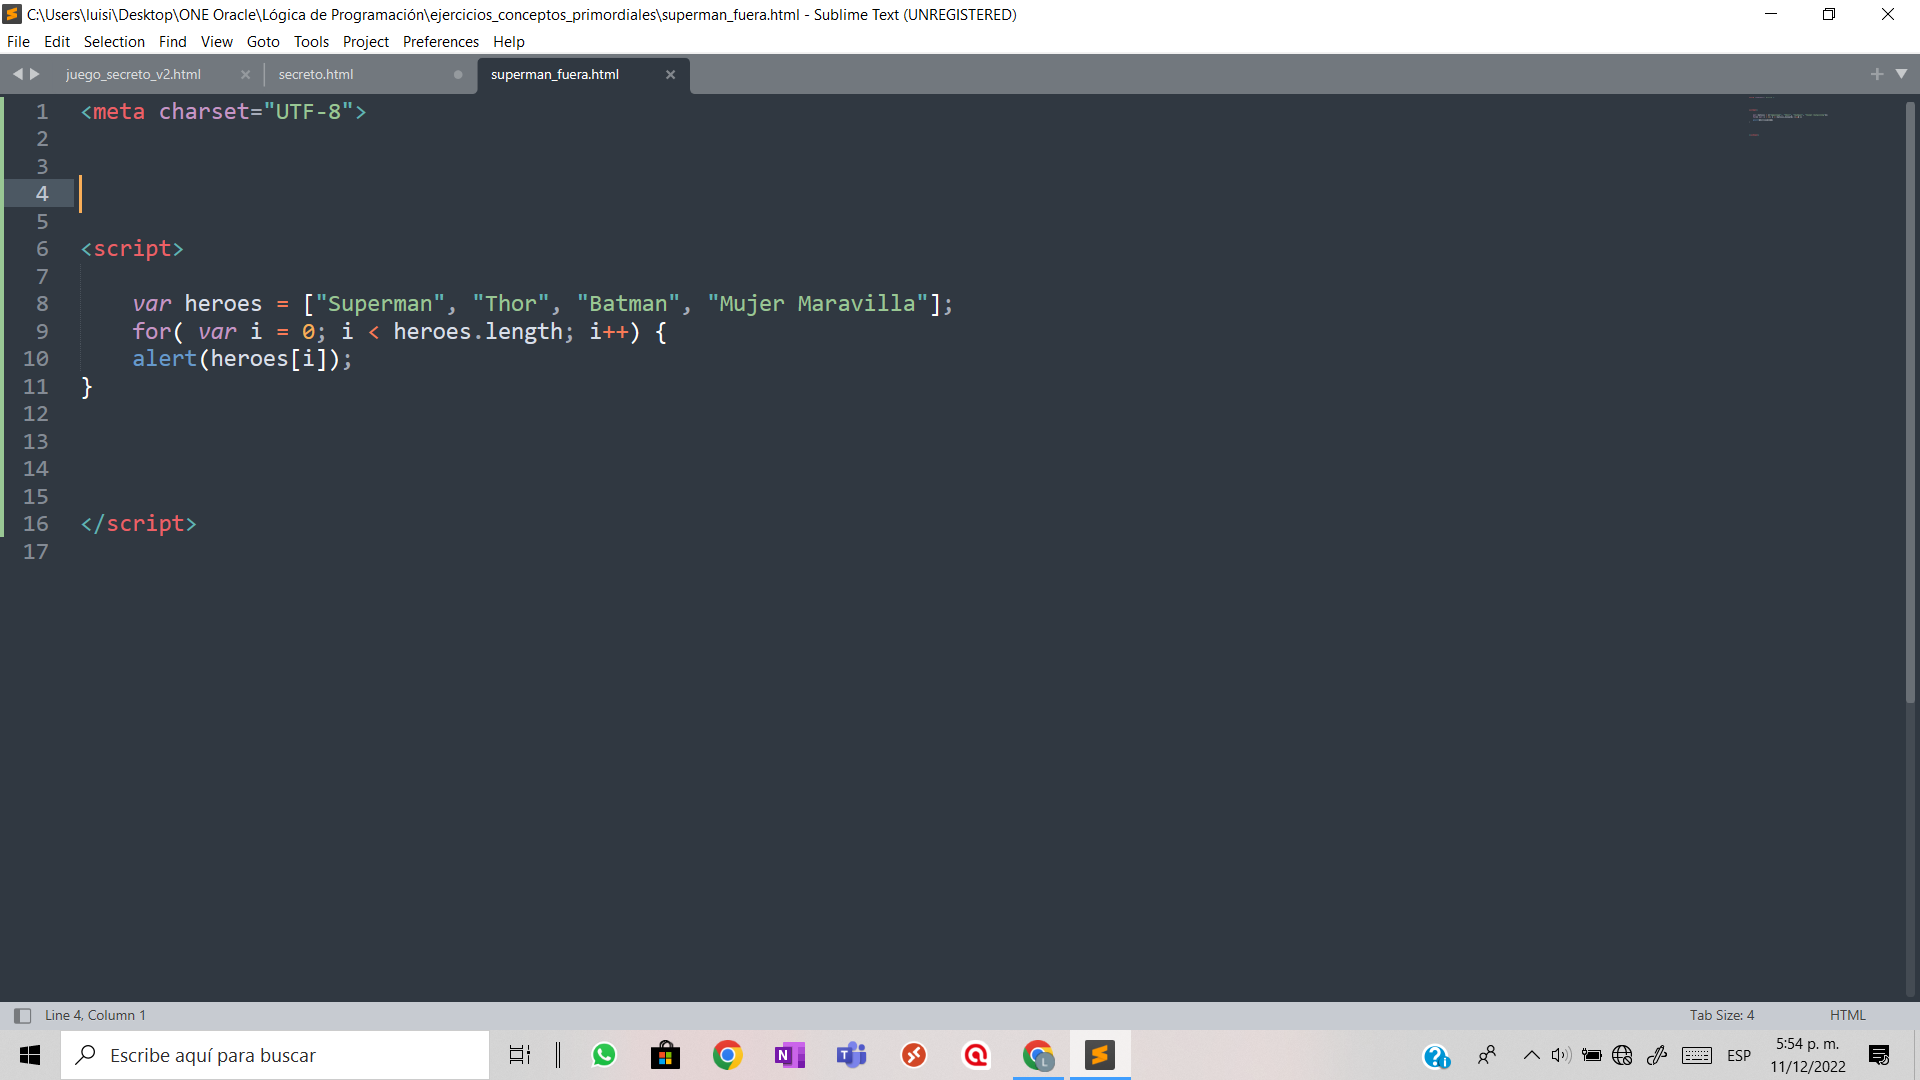Open the tab list dropdown arrow
Screen dimensions: 1920x1080
[1902, 74]
